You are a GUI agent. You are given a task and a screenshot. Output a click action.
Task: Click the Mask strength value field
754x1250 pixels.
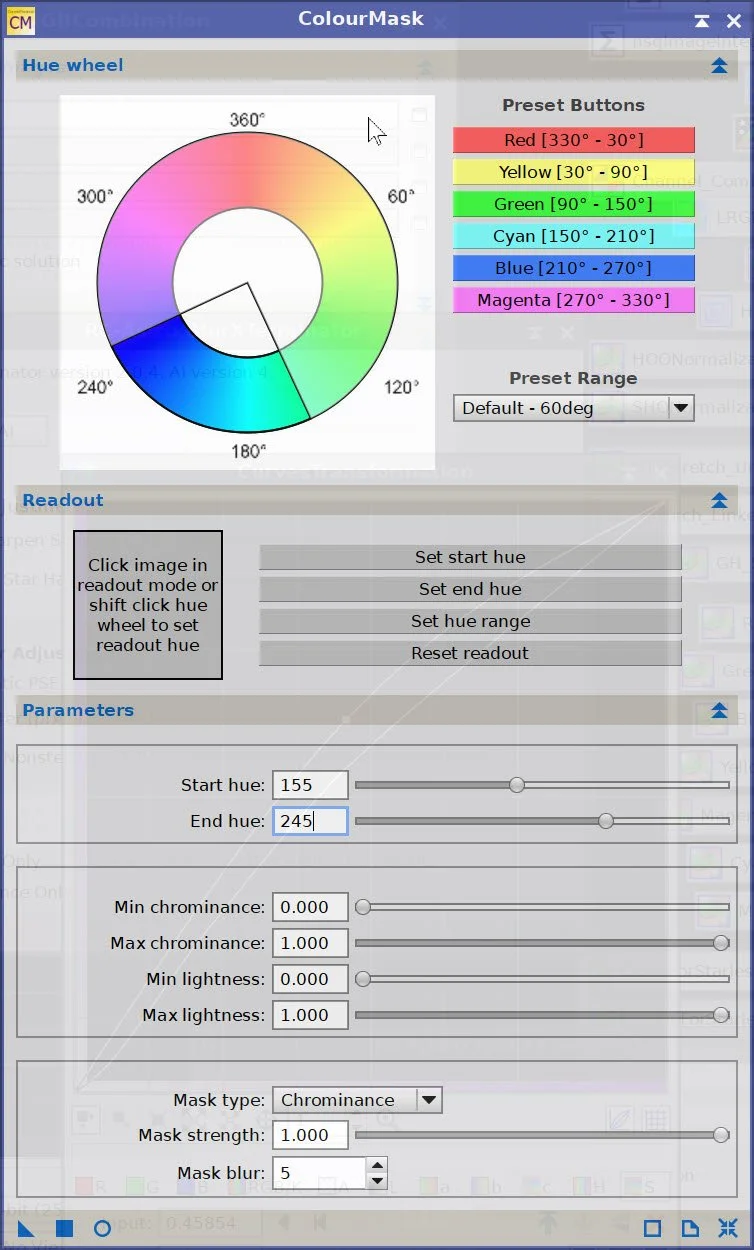tap(310, 1135)
